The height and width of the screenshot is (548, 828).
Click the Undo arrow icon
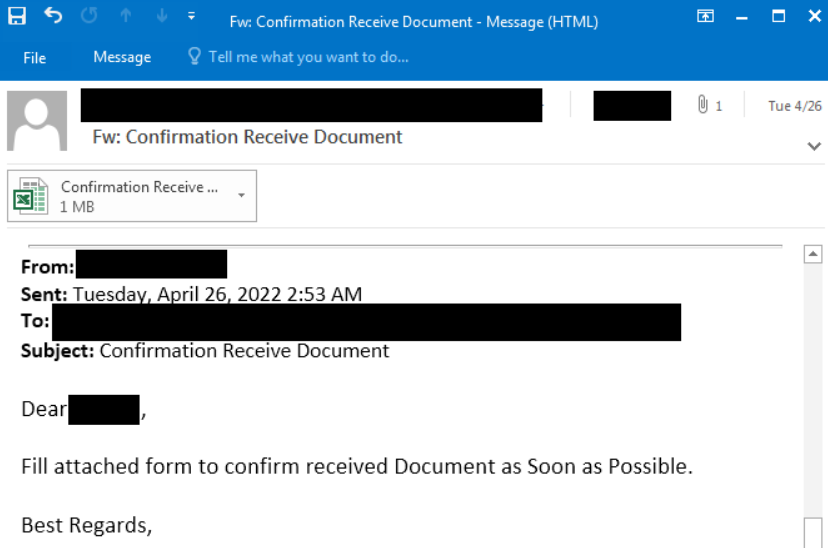(53, 16)
